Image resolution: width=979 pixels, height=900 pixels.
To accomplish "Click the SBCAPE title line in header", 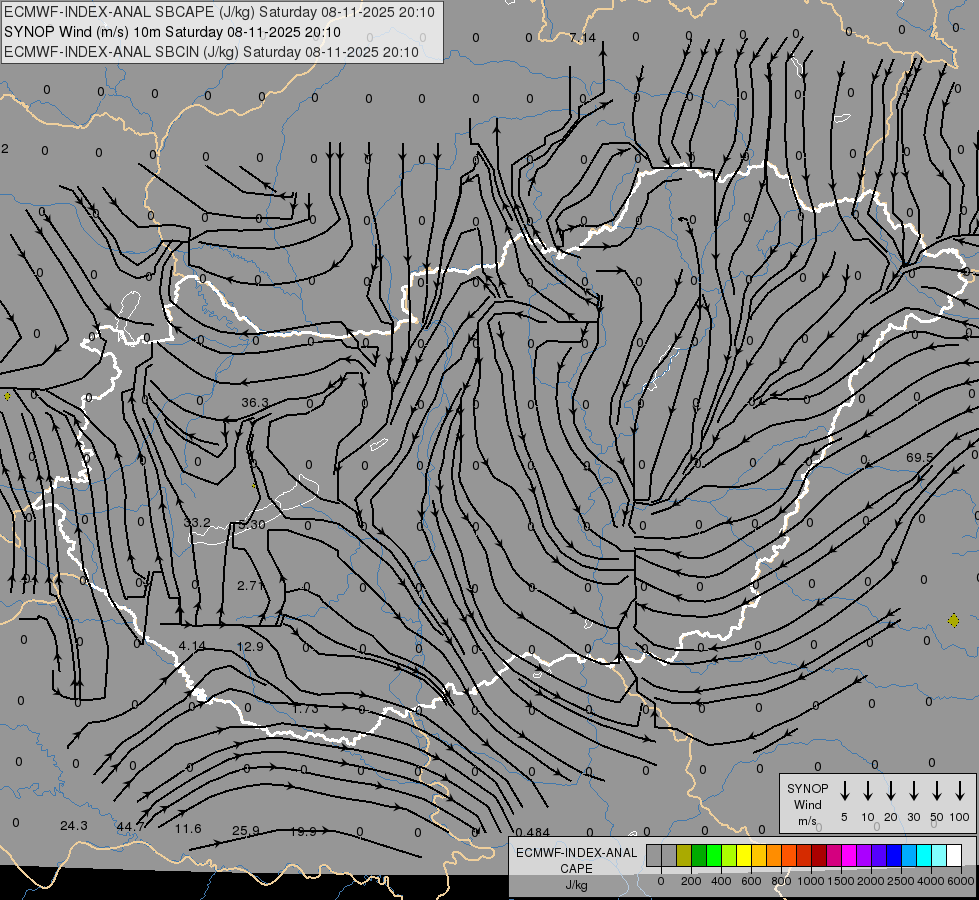I will point(219,12).
